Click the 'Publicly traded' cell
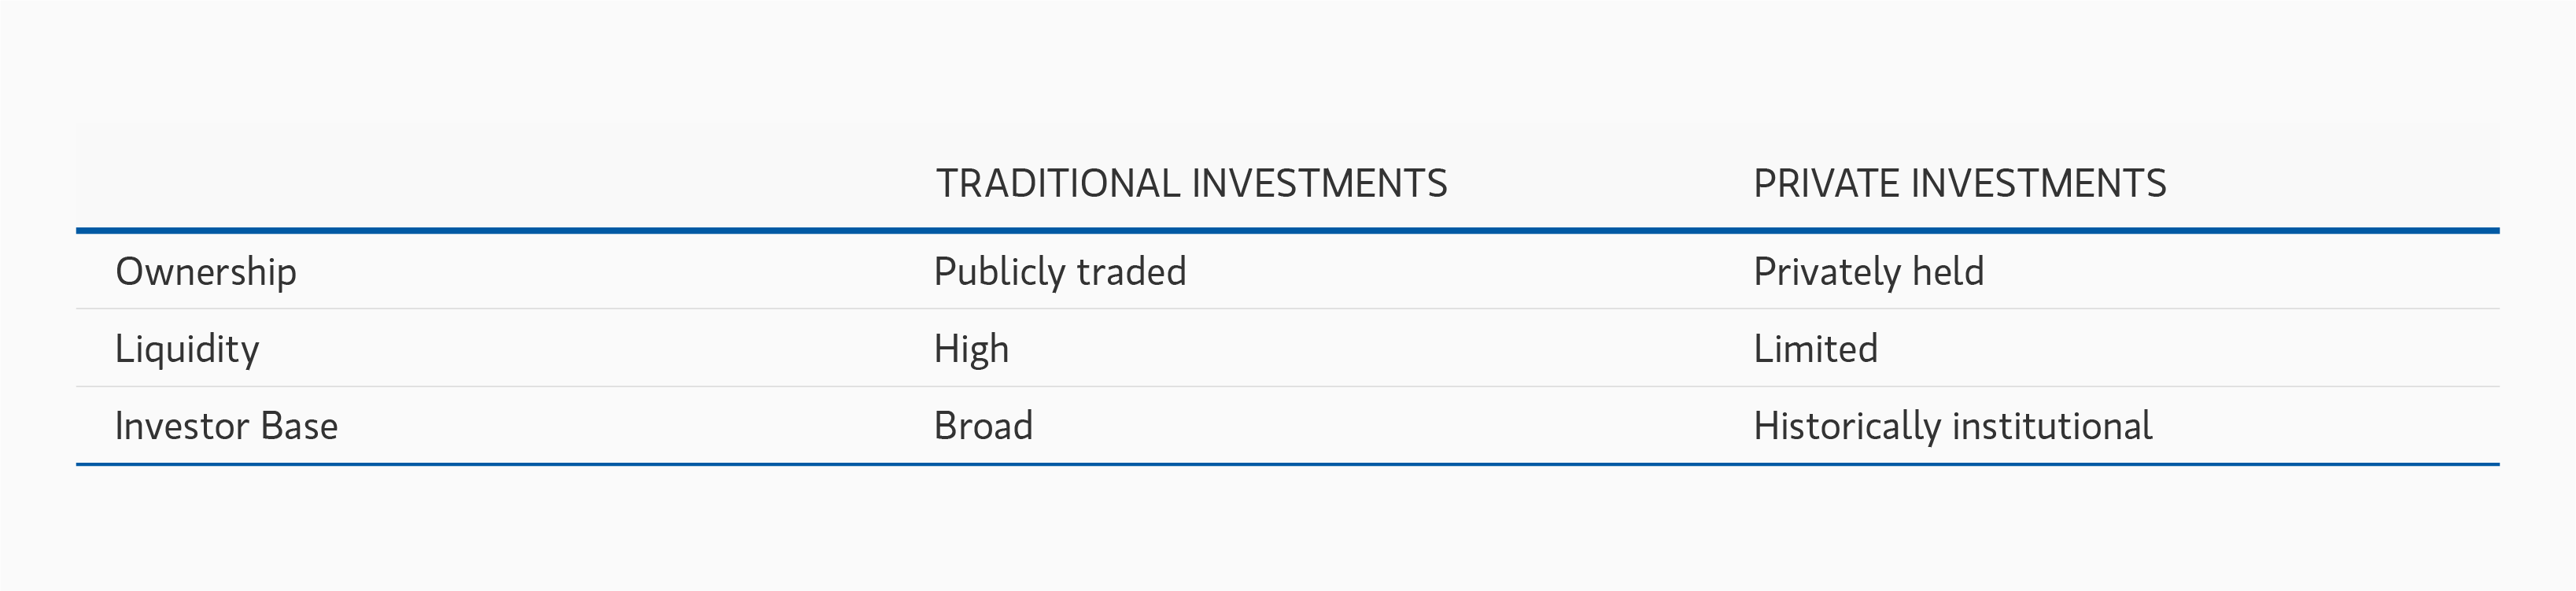Screen dimensions: 2576x591 1059,272
